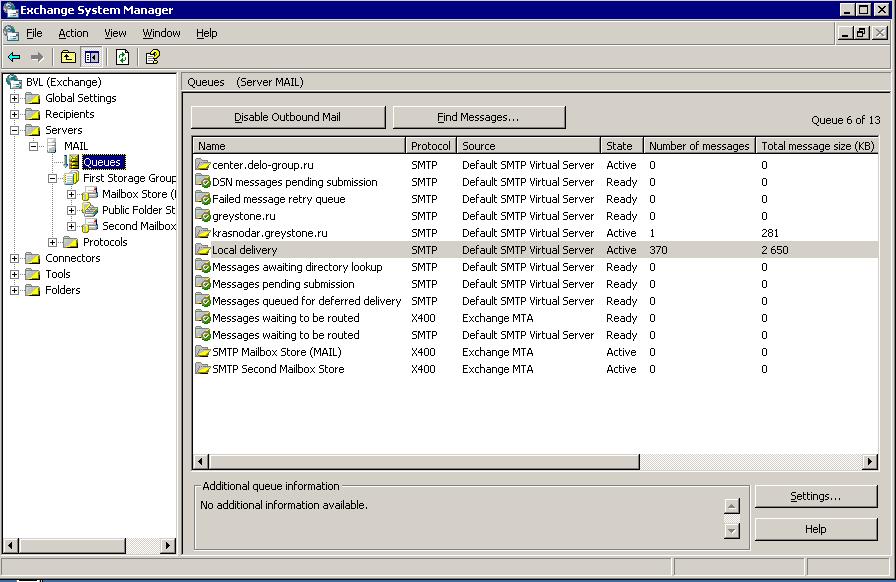Open the Exchange System Manager menu icon beside File

(x=11, y=33)
